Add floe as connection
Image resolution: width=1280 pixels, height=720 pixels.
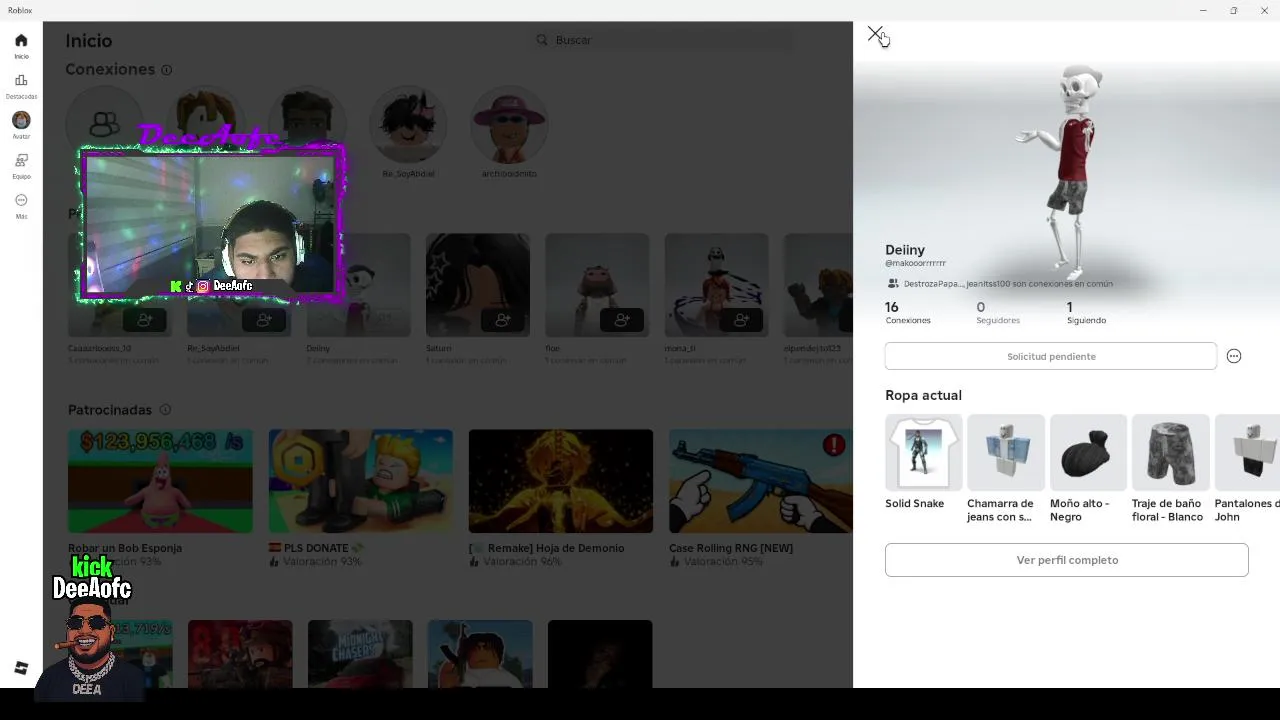click(622, 320)
